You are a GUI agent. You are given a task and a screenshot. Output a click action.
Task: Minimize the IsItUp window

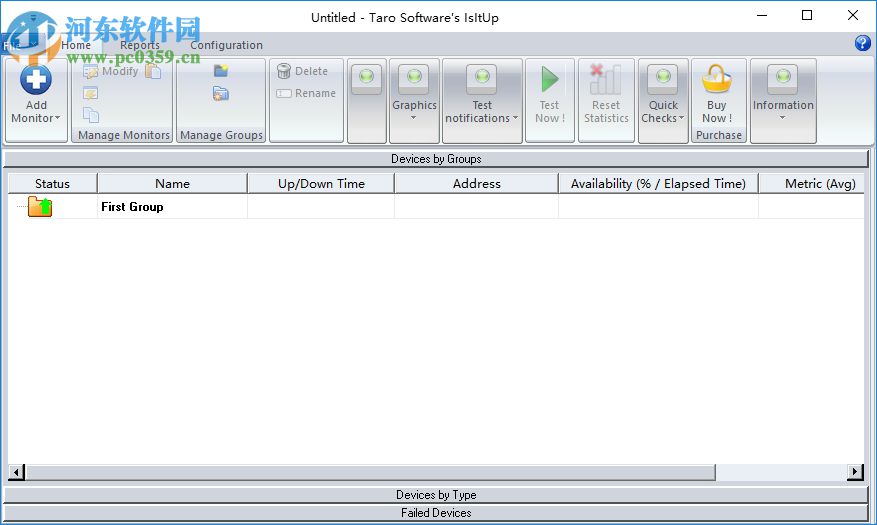coord(762,16)
